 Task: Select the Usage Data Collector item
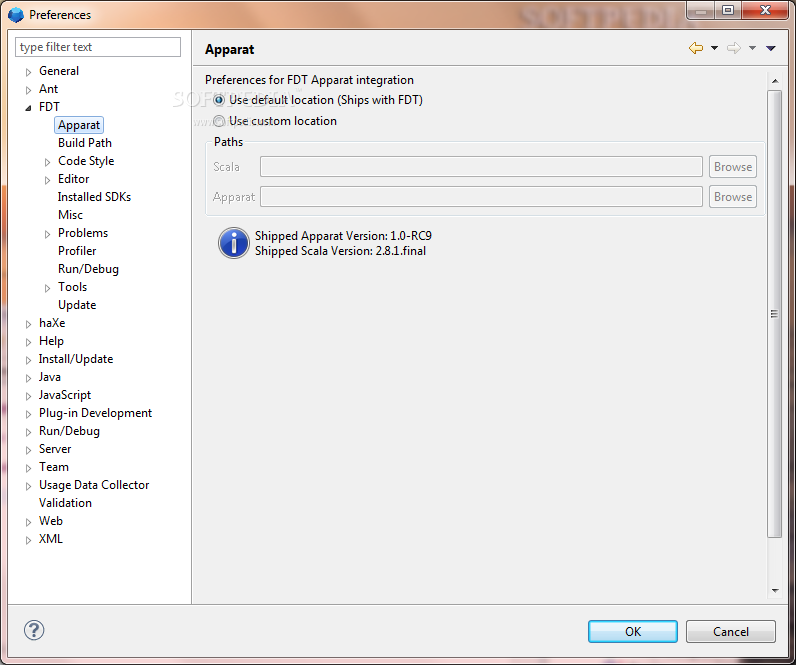coord(94,485)
